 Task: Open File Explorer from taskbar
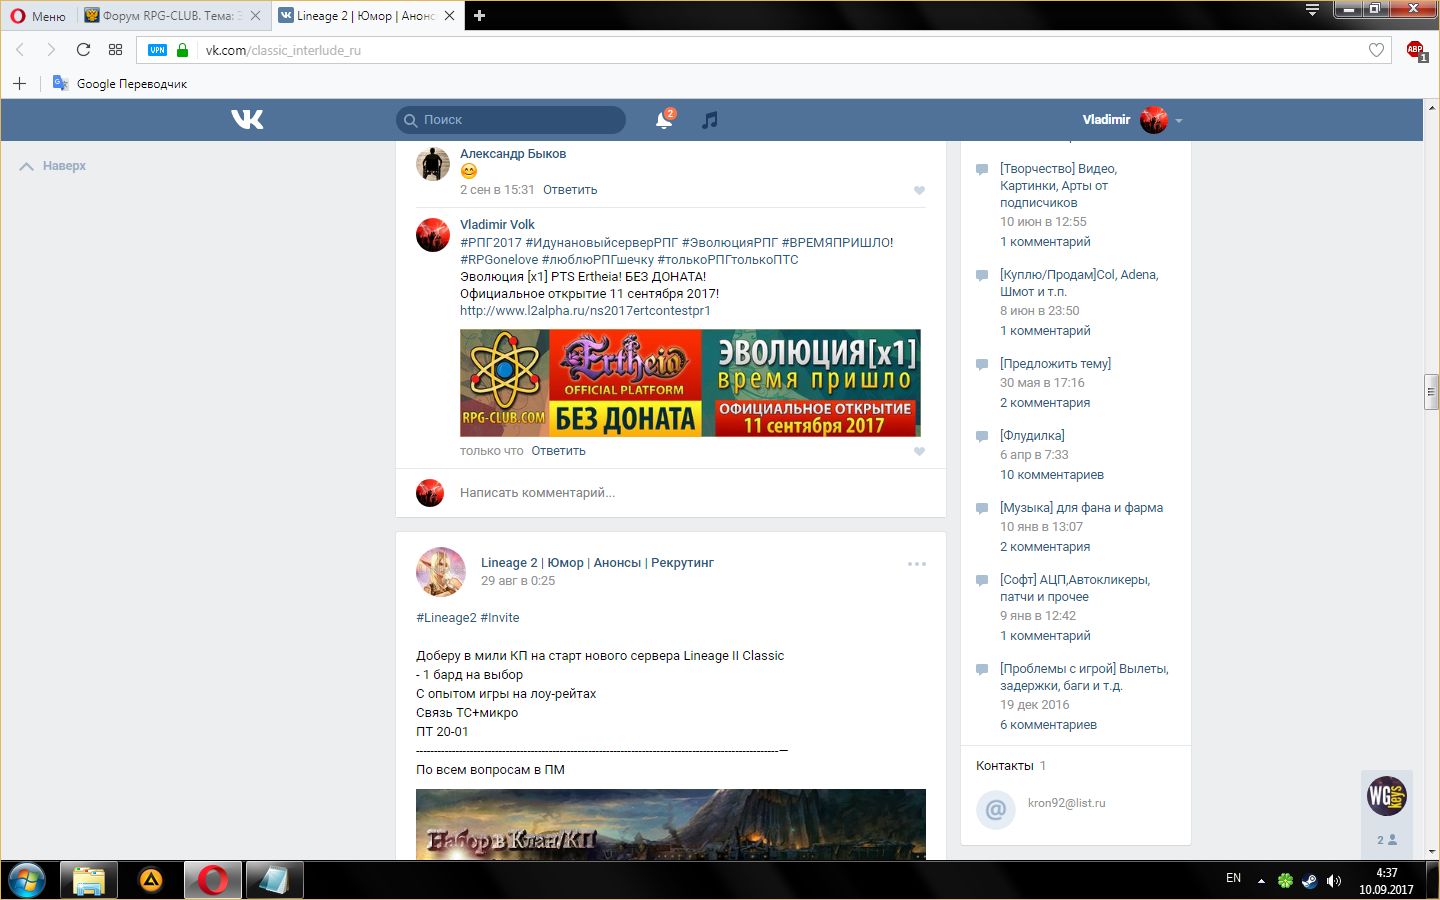[89, 880]
